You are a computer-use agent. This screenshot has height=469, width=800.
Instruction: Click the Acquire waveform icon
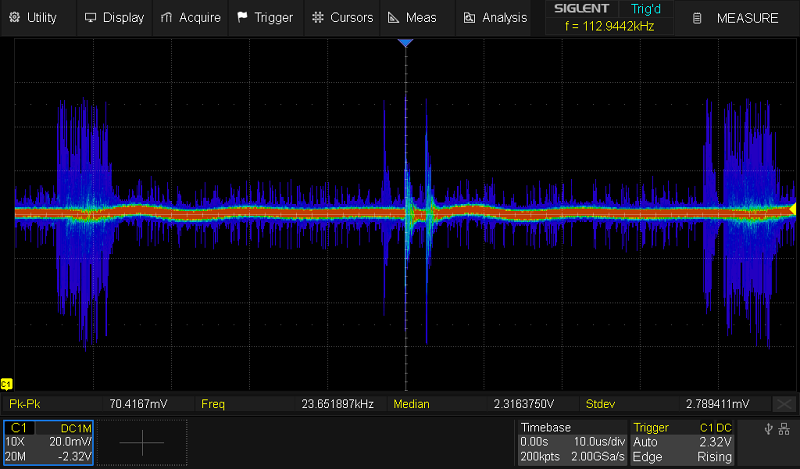click(168, 17)
